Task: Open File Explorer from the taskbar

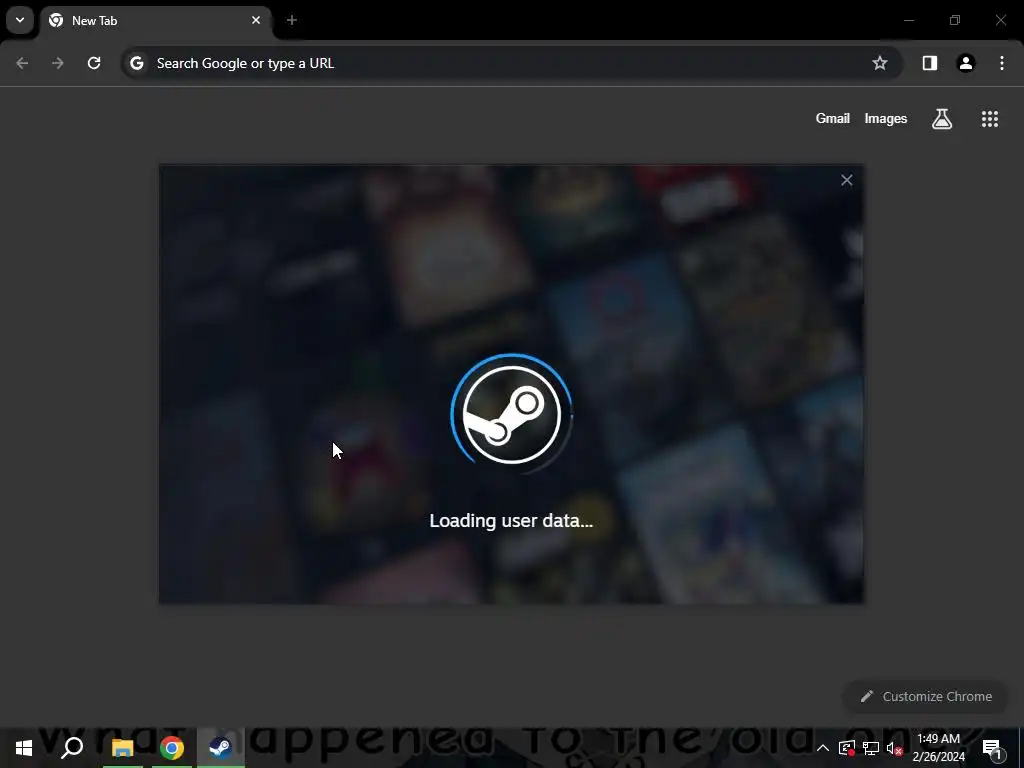Action: pos(122,748)
